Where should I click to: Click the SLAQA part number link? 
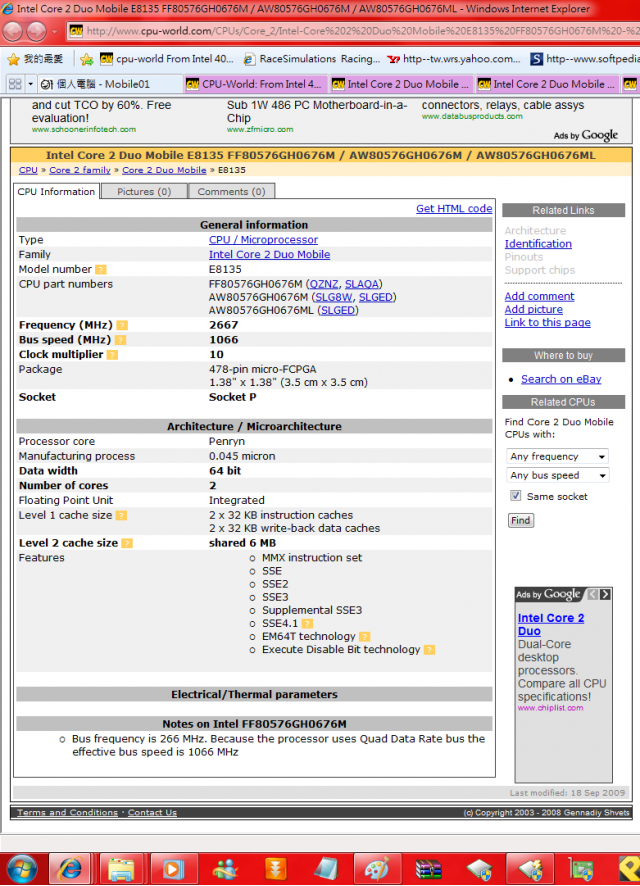[362, 284]
